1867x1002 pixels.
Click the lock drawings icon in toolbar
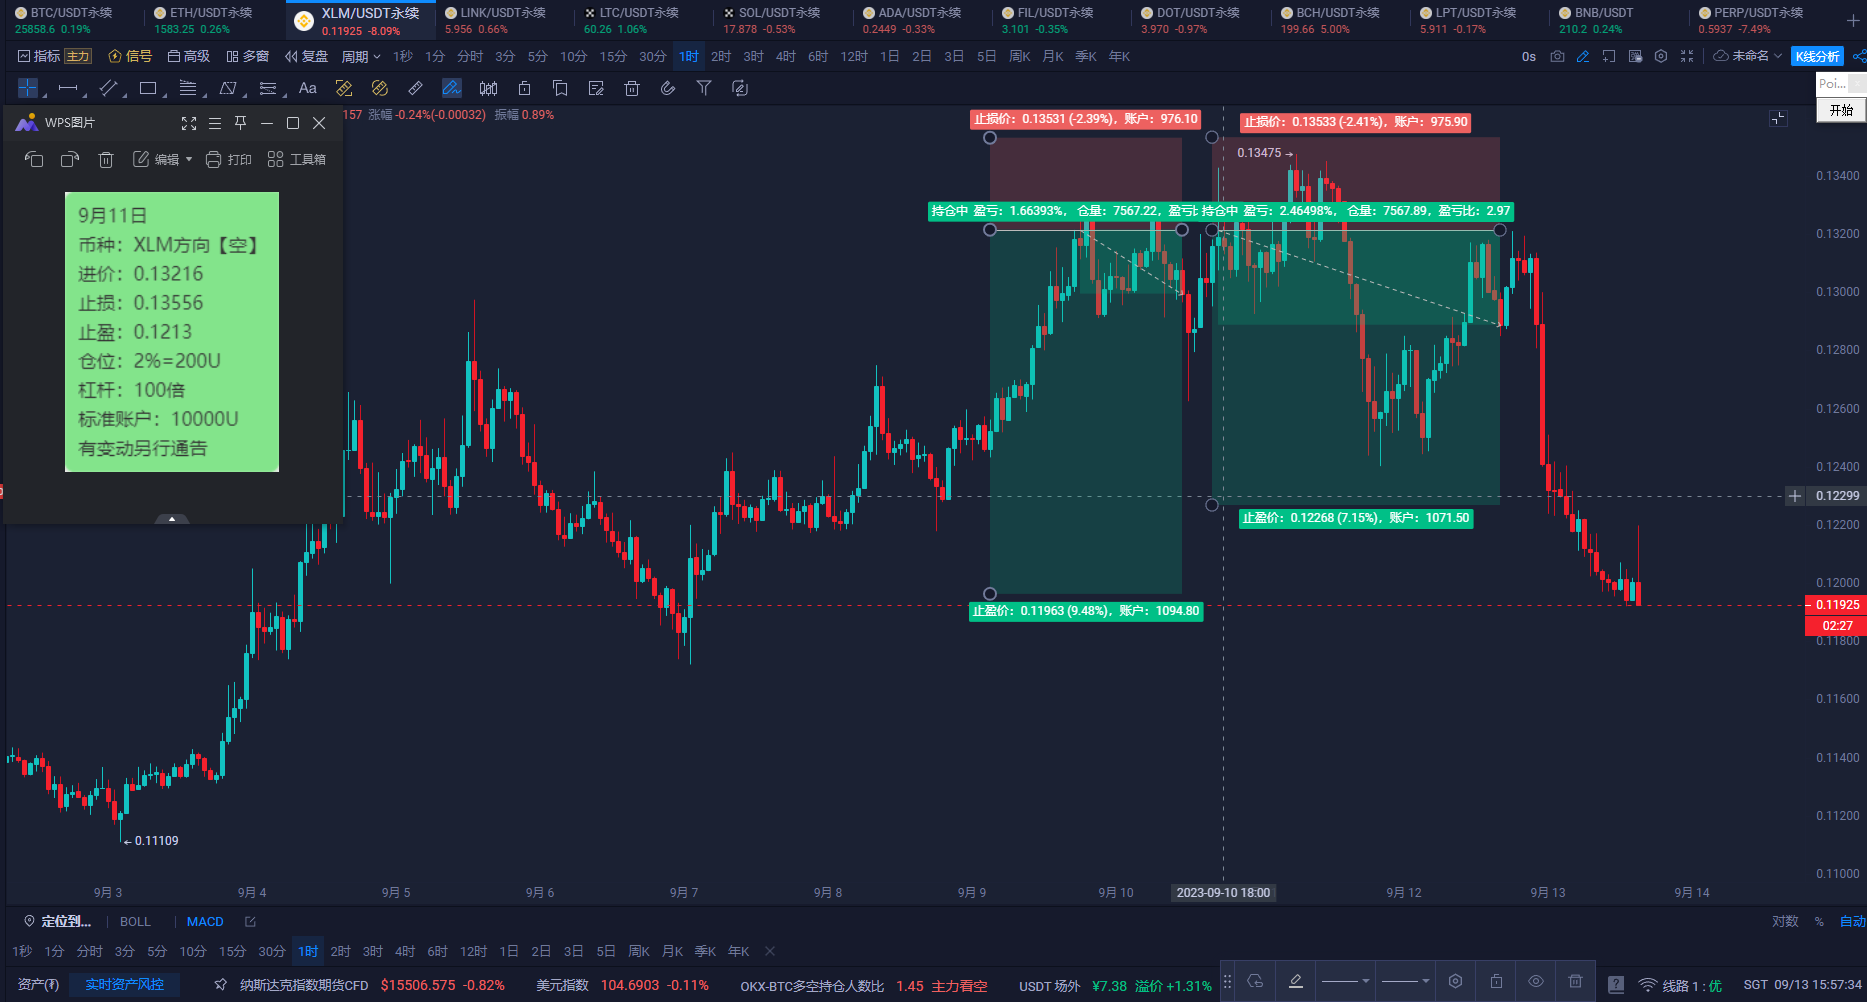(x=524, y=88)
